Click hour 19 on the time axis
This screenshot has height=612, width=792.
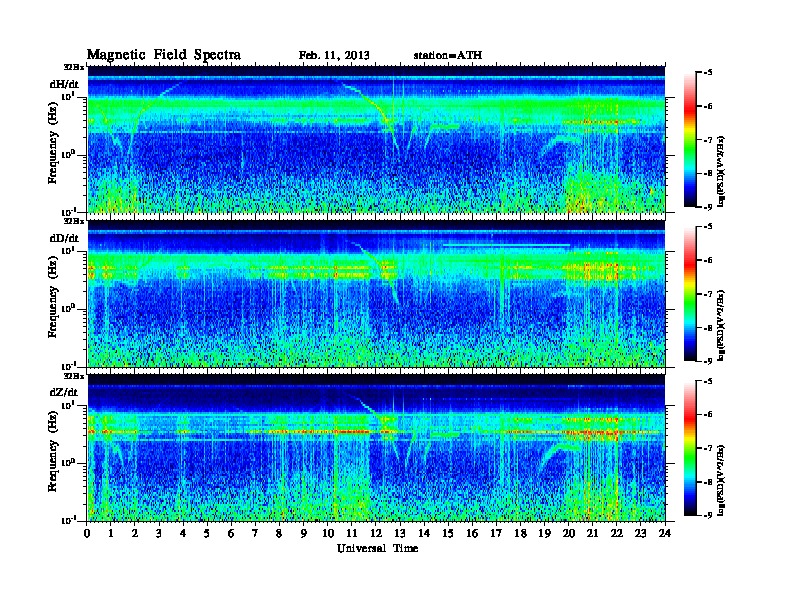click(544, 533)
